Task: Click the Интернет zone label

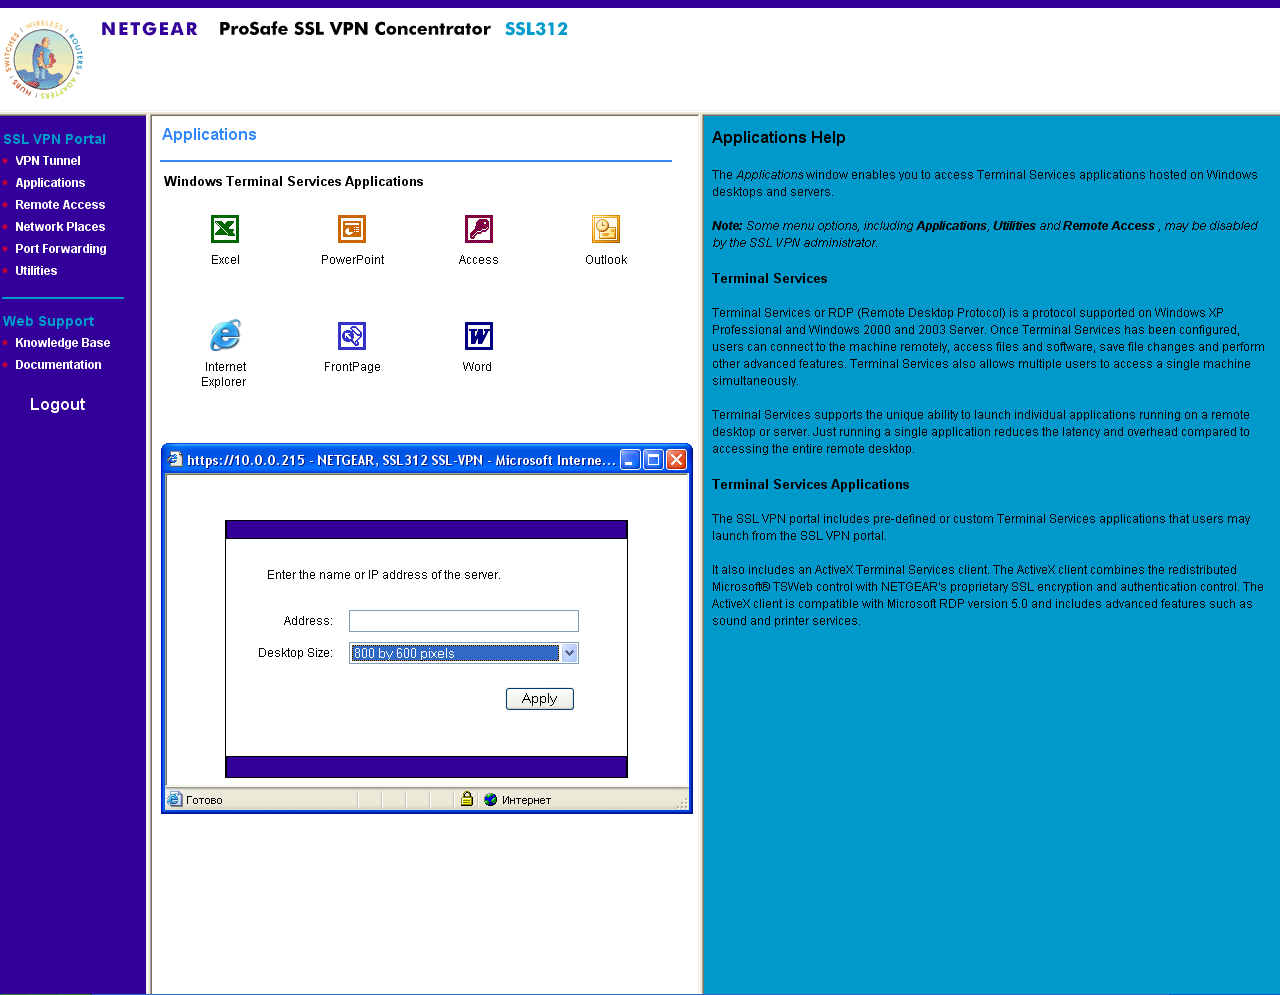Action: [526, 800]
